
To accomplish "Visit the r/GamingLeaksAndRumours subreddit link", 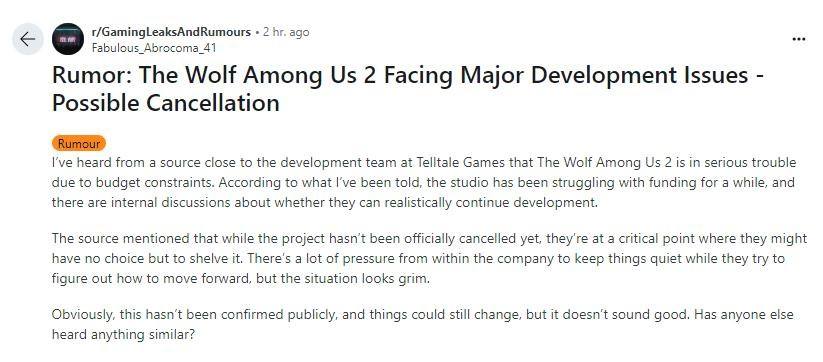I will [171, 32].
